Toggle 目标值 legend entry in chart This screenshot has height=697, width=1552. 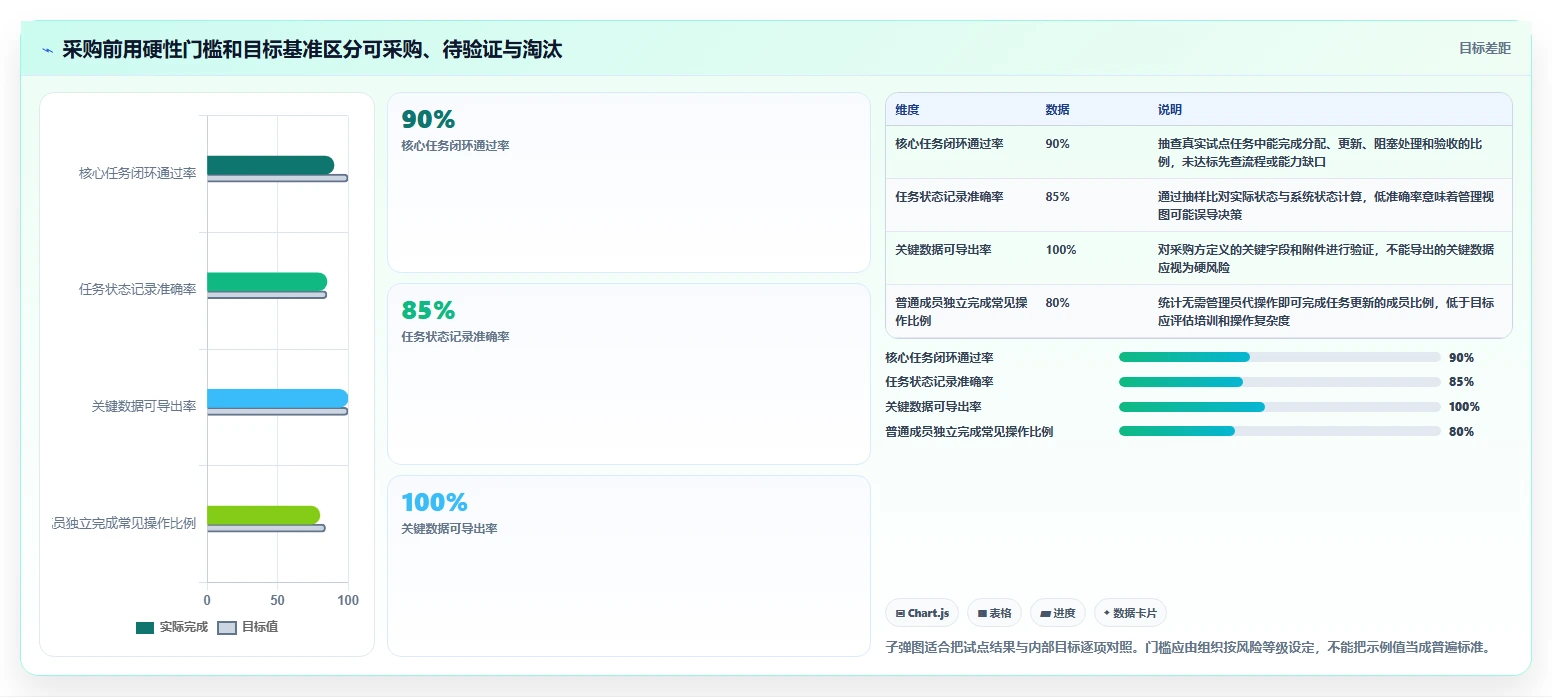(248, 627)
